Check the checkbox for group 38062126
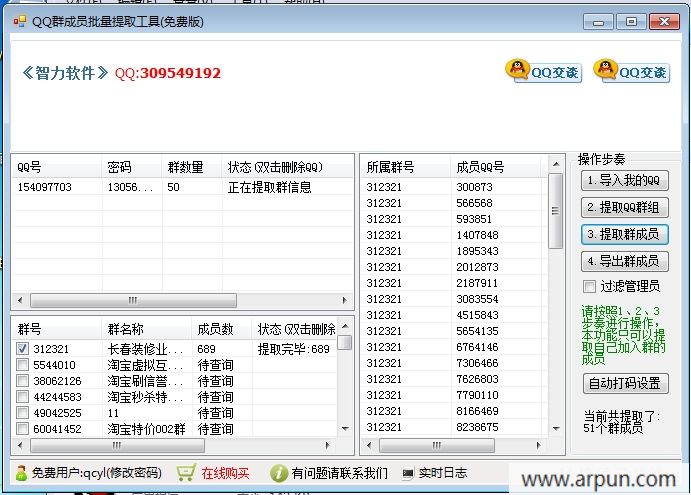Screen dimensions: 691x495 [22, 380]
